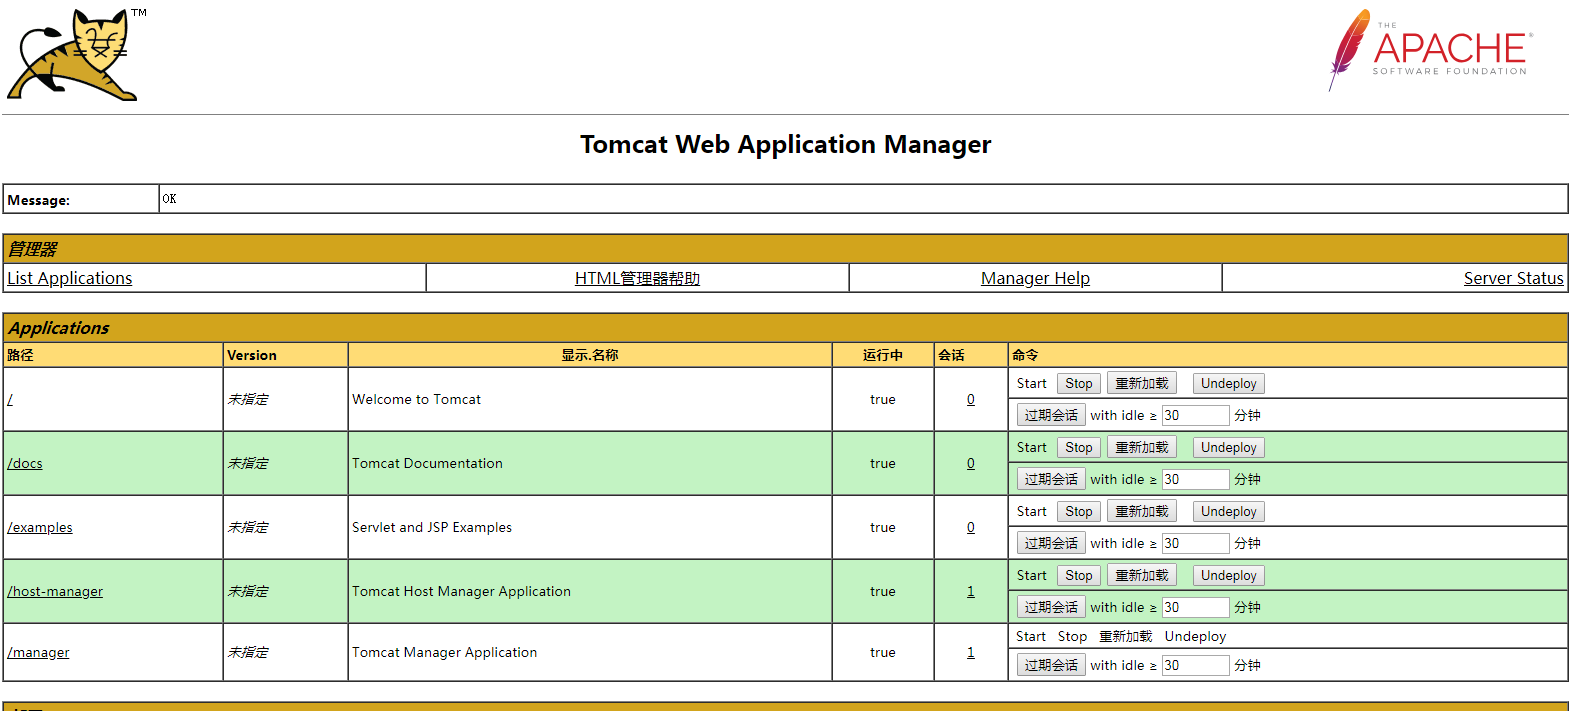Click the 'Tomcat Host Manager Application' display name
The width and height of the screenshot is (1574, 711).
point(461,591)
